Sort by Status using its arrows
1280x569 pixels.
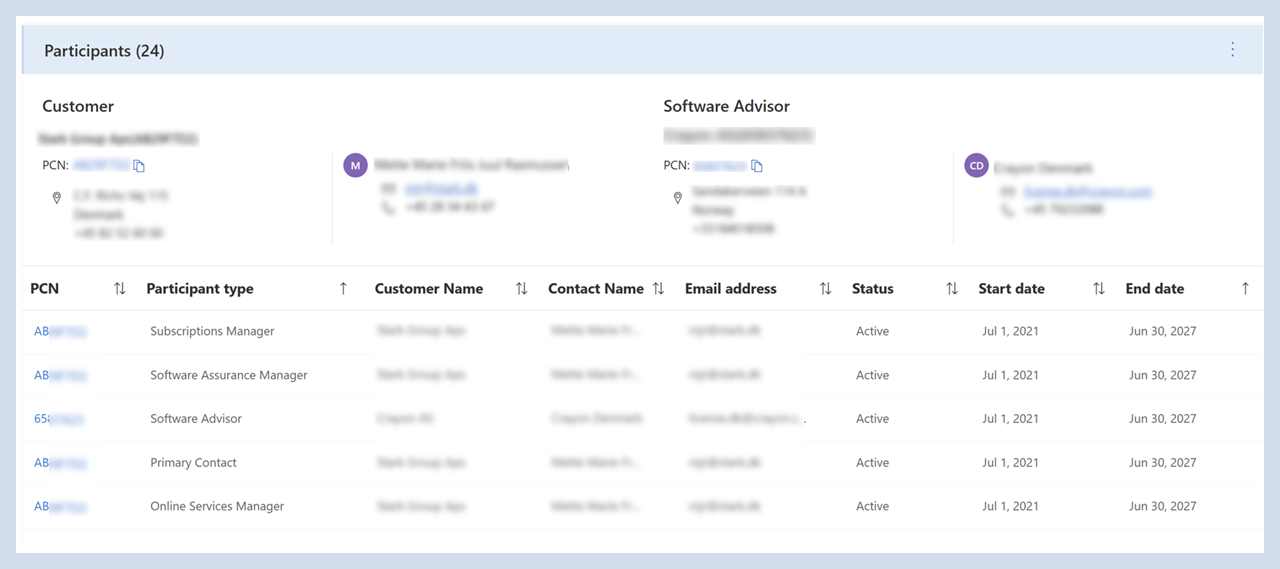[x=952, y=289]
